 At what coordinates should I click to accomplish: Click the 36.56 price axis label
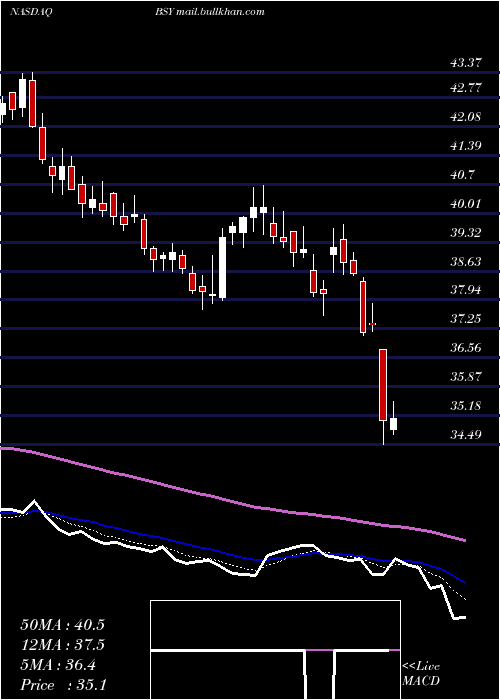click(x=466, y=348)
